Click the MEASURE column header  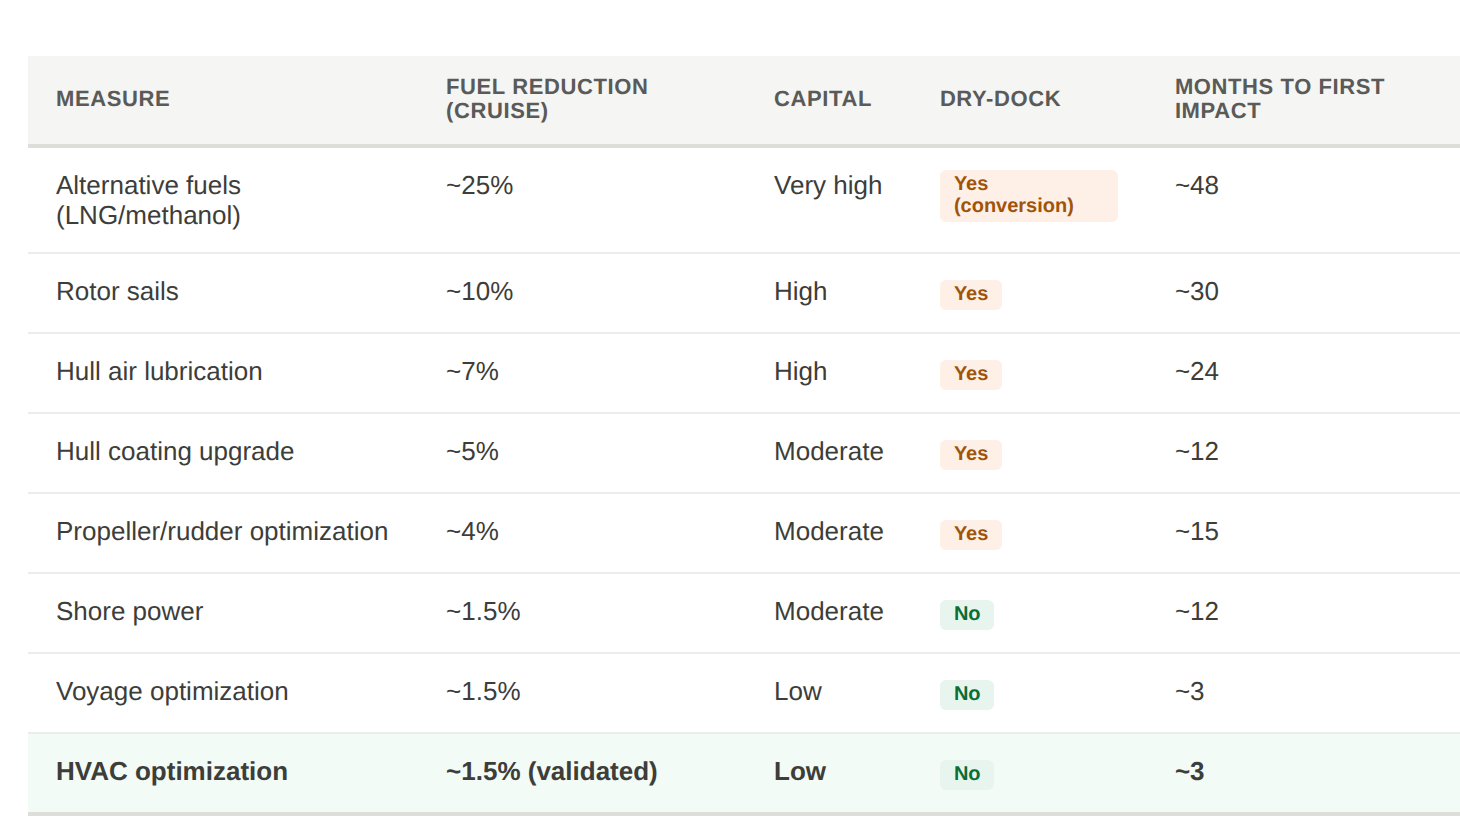point(113,99)
